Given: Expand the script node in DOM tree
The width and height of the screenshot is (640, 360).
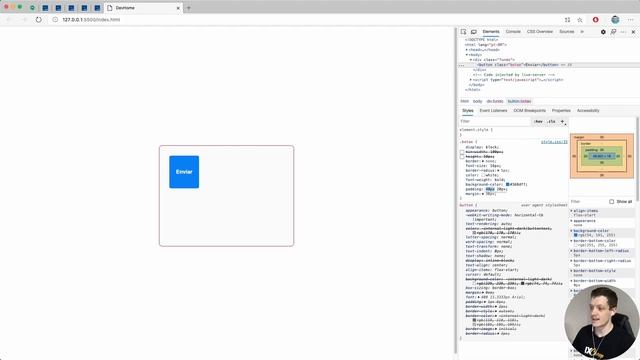Looking at the screenshot, I should tap(471, 80).
